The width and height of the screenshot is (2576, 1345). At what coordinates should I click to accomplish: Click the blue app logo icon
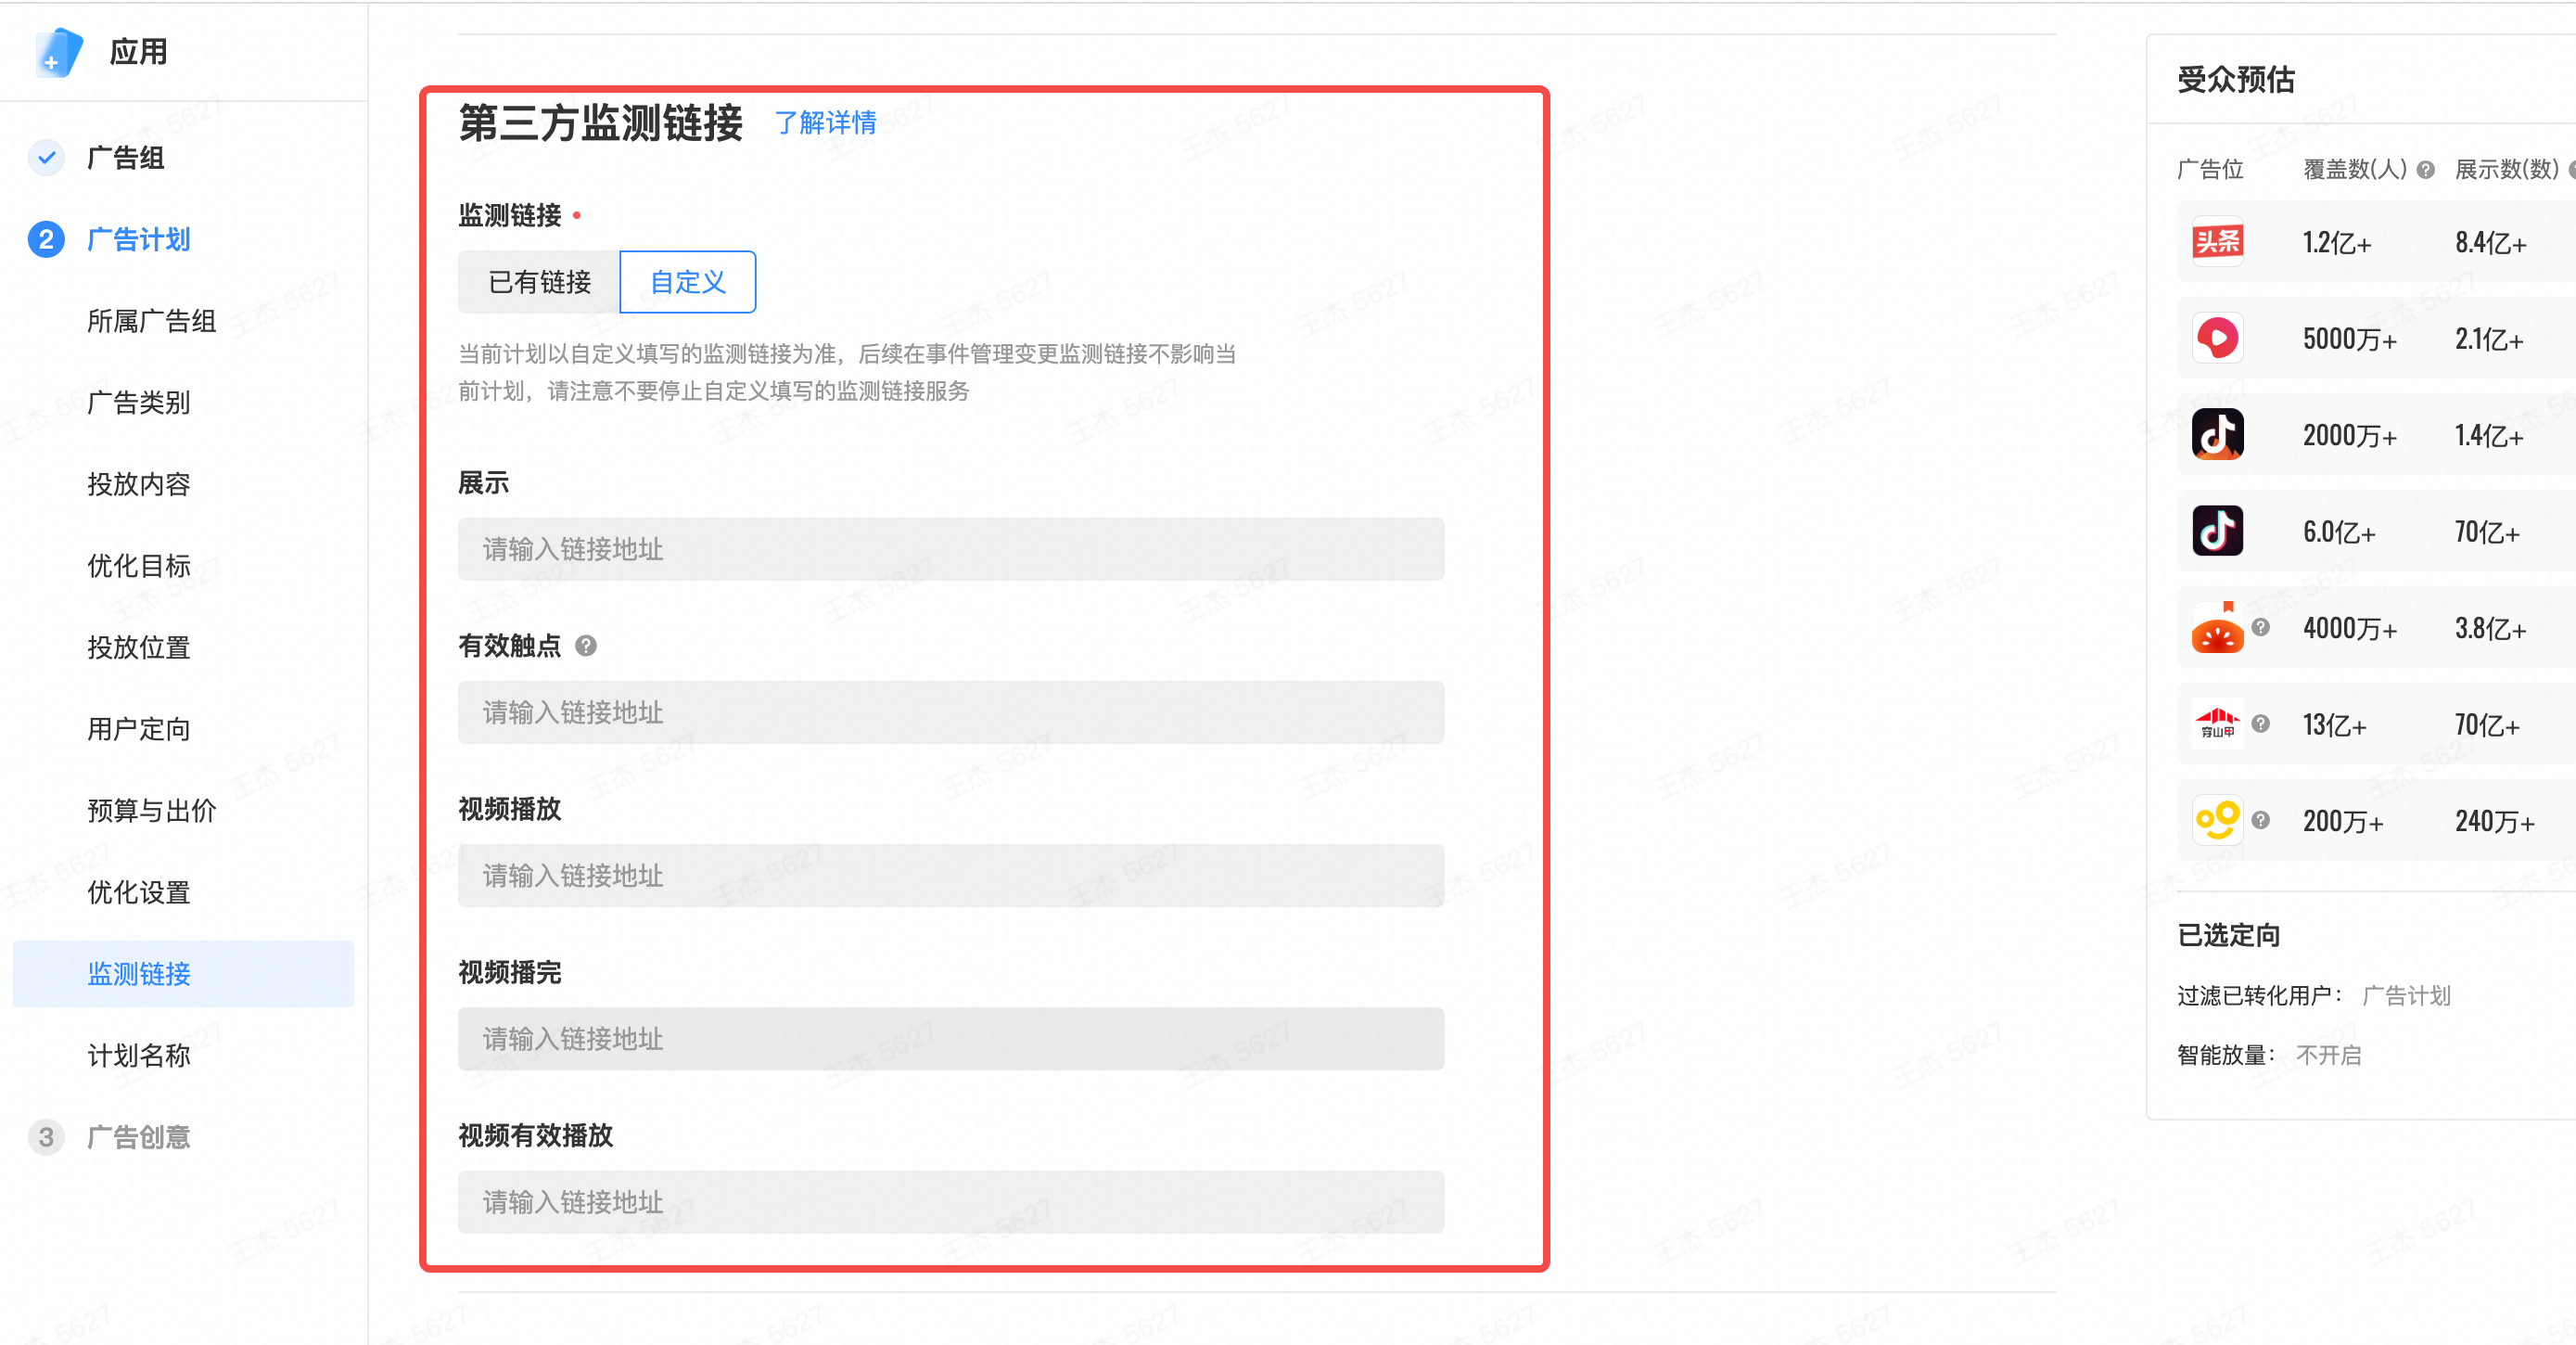pyautogui.click(x=58, y=52)
